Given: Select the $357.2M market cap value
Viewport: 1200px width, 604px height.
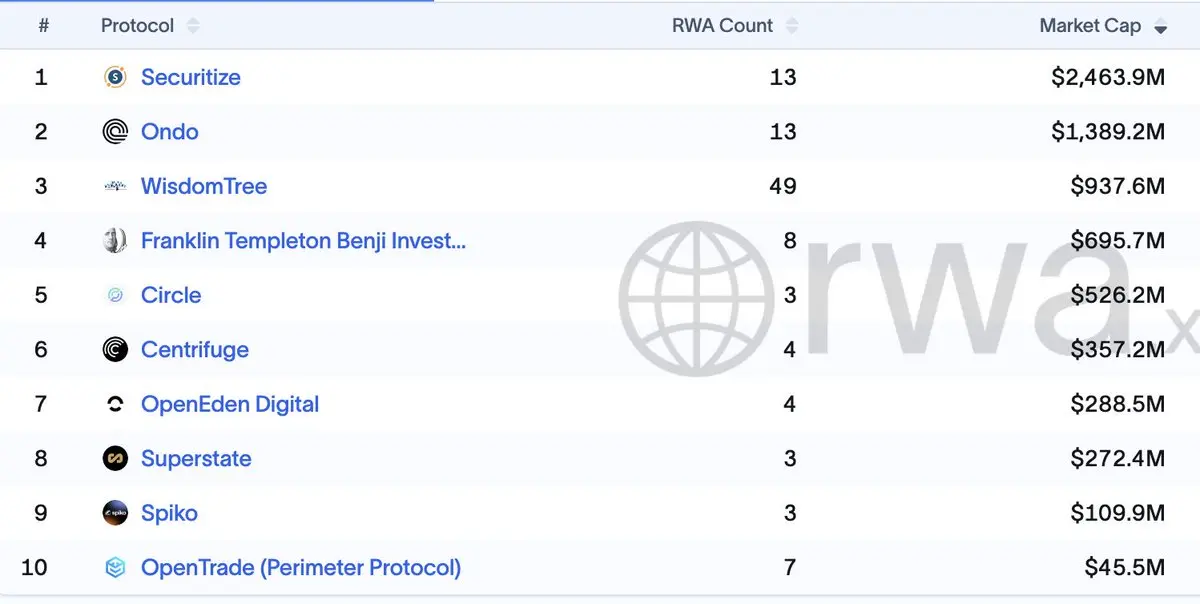Looking at the screenshot, I should [1118, 350].
